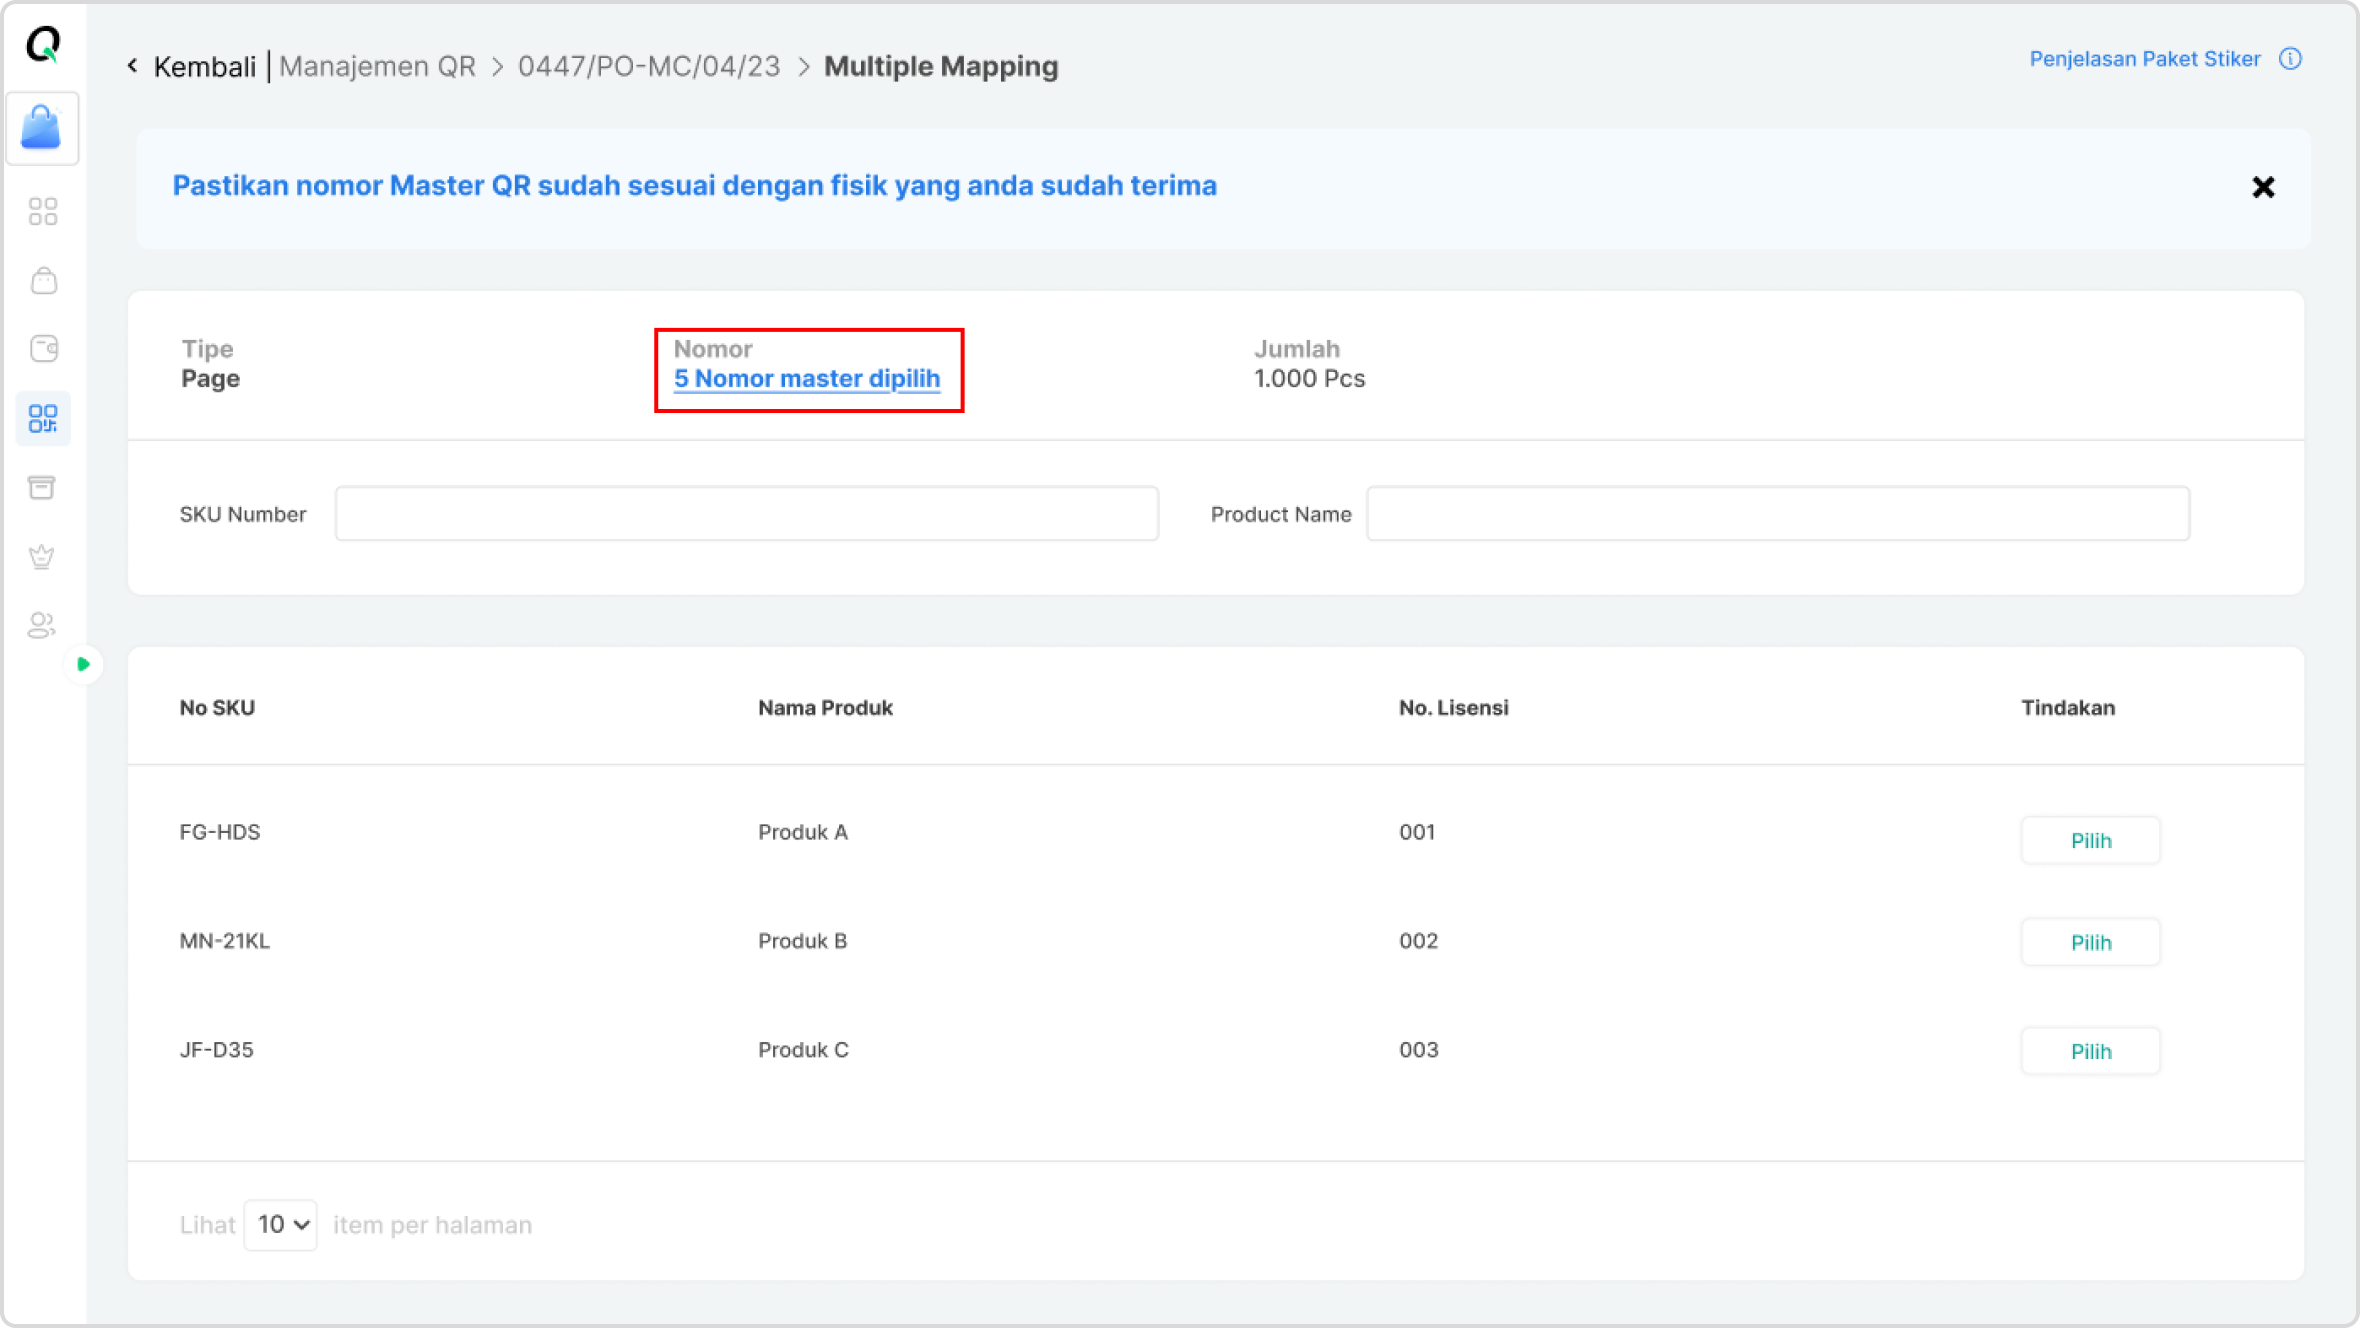This screenshot has width=2360, height=1328.
Task: Open the items per page dropdown
Action: point(281,1225)
